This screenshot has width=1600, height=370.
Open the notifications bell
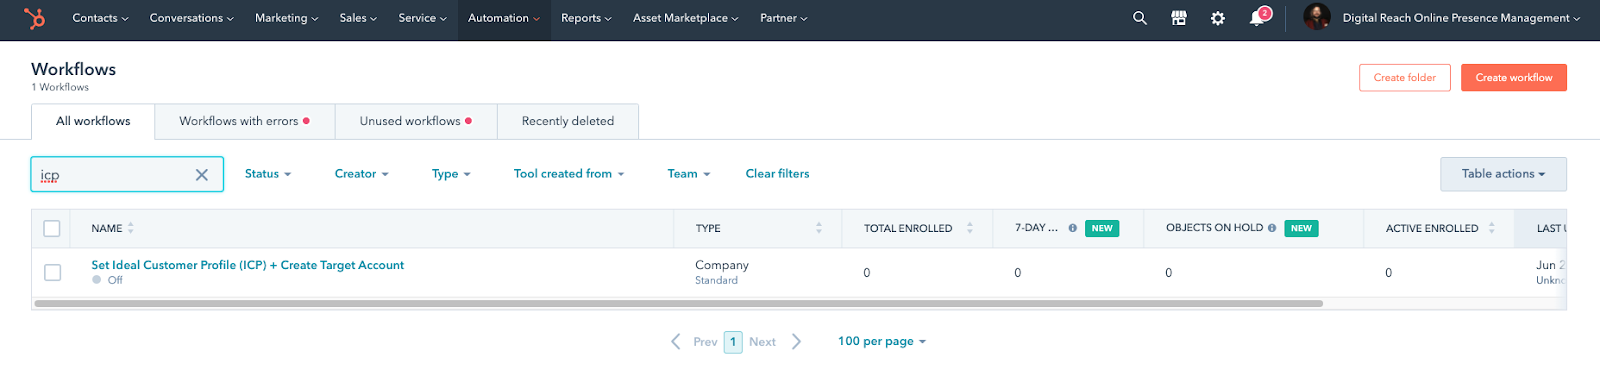(x=1258, y=18)
